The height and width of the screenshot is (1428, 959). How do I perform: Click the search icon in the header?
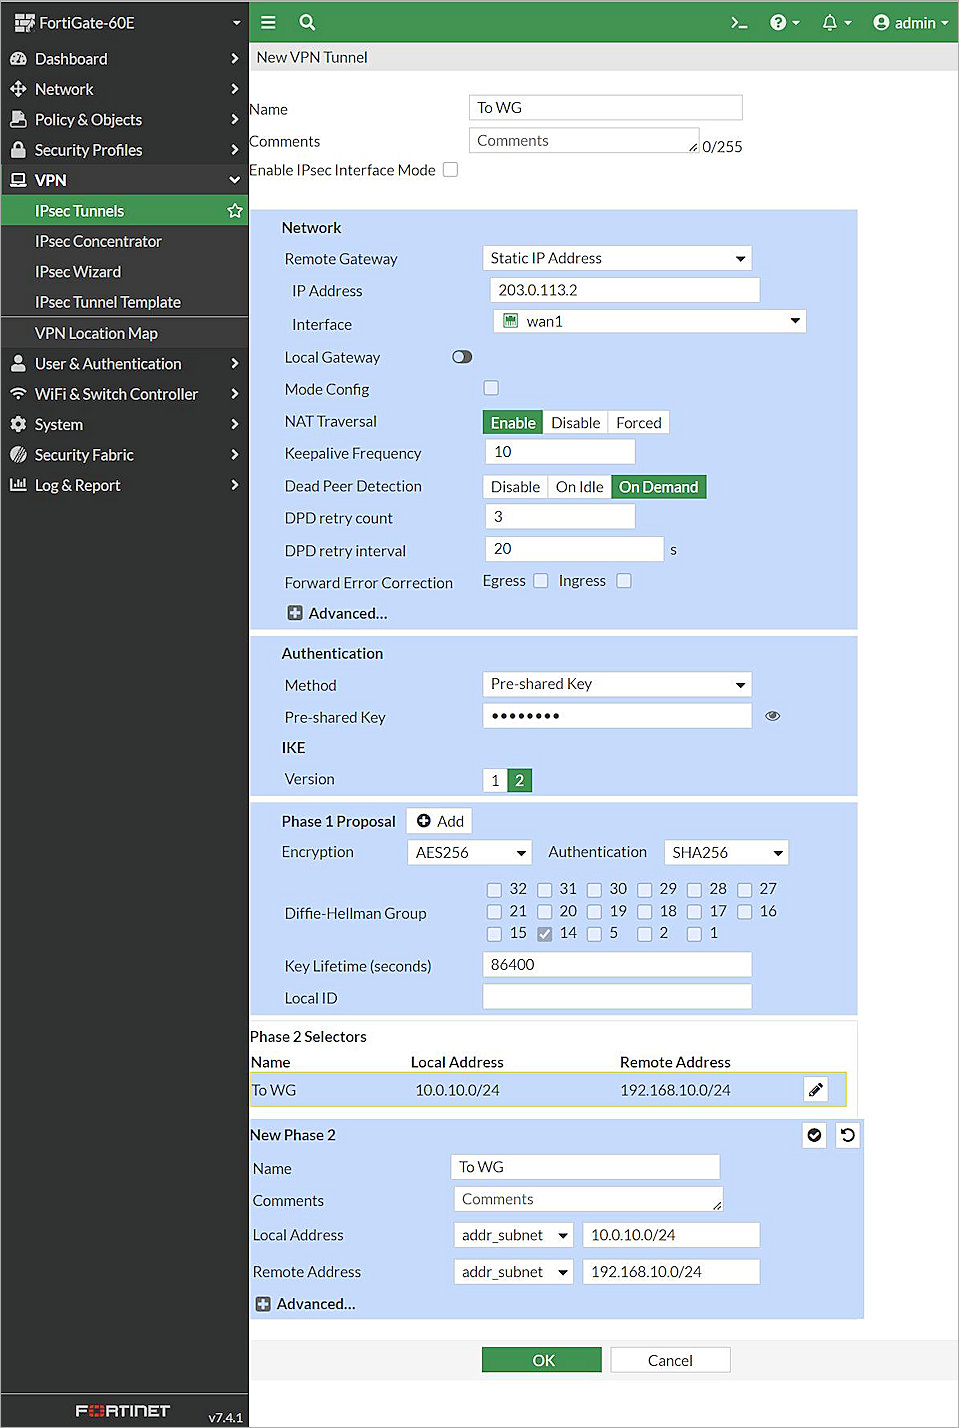tap(306, 21)
